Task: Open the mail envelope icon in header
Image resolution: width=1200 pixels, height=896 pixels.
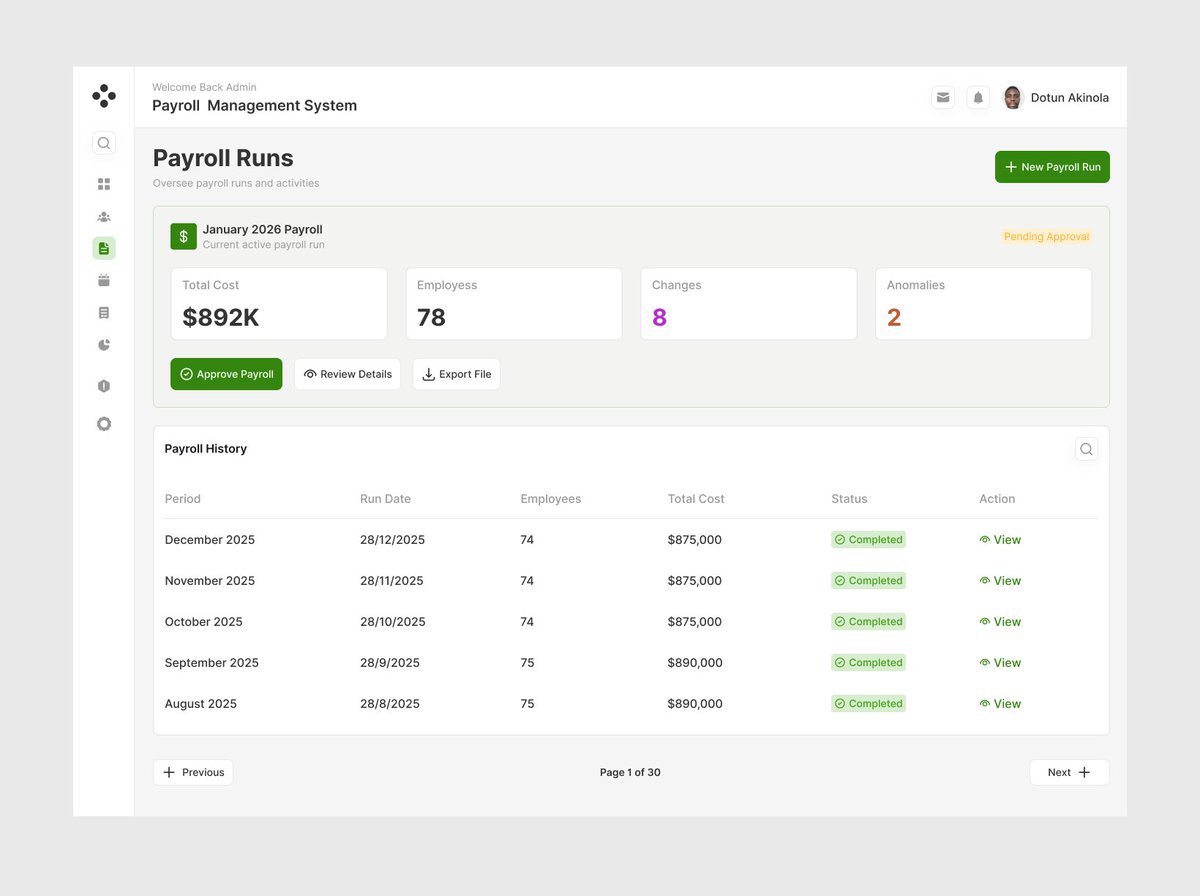Action: [x=943, y=97]
